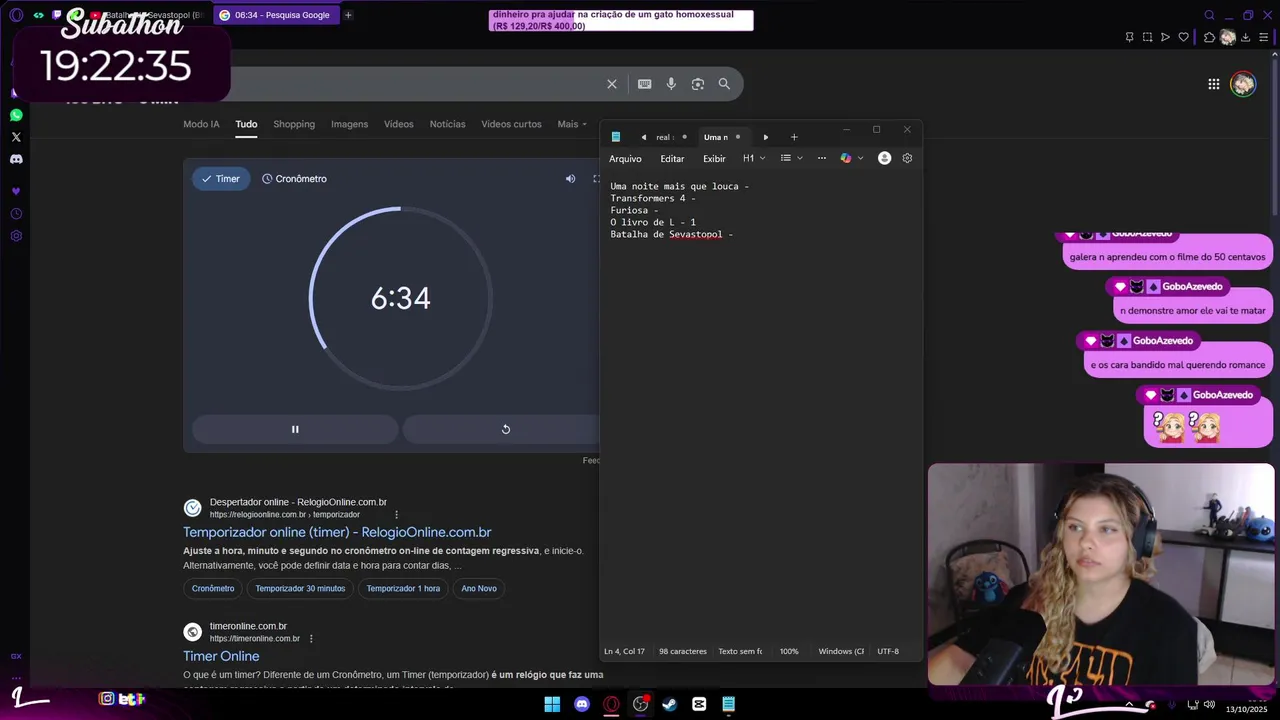Expand the list formatting dropdown in Notepad

pos(791,158)
